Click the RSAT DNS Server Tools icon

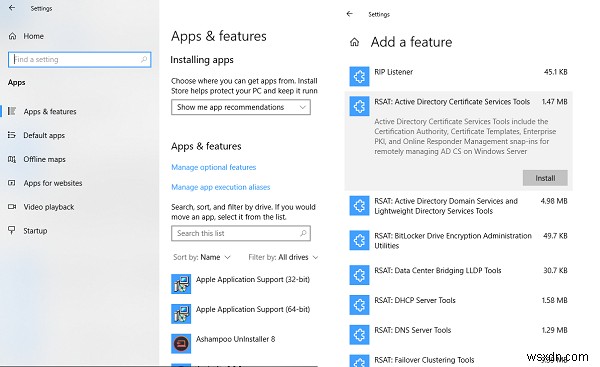359,335
